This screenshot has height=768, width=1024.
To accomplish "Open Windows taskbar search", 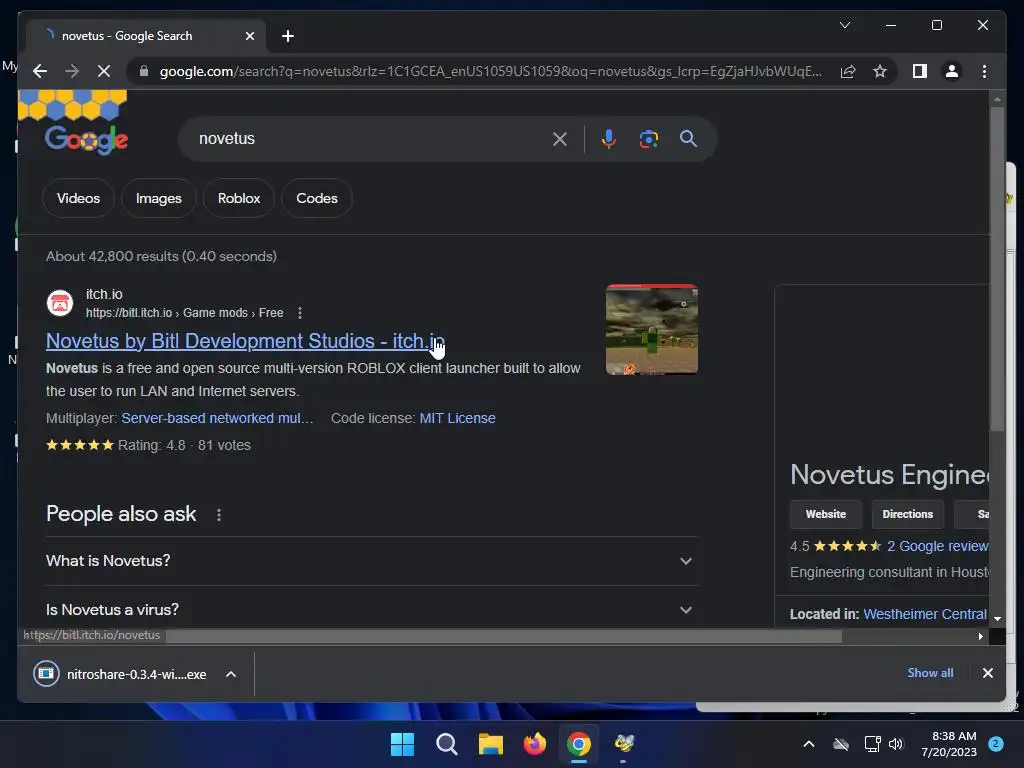I will pyautogui.click(x=447, y=744).
